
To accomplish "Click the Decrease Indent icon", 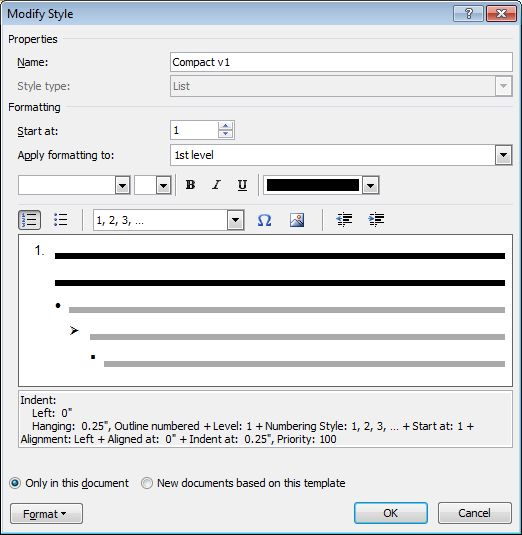I will point(344,220).
